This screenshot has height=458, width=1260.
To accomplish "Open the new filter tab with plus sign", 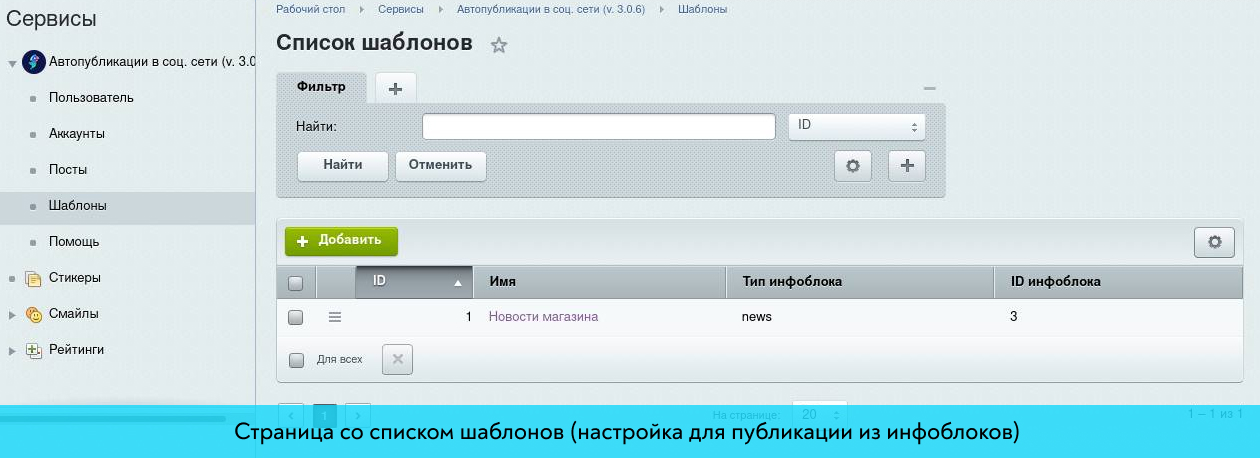I will (395, 89).
